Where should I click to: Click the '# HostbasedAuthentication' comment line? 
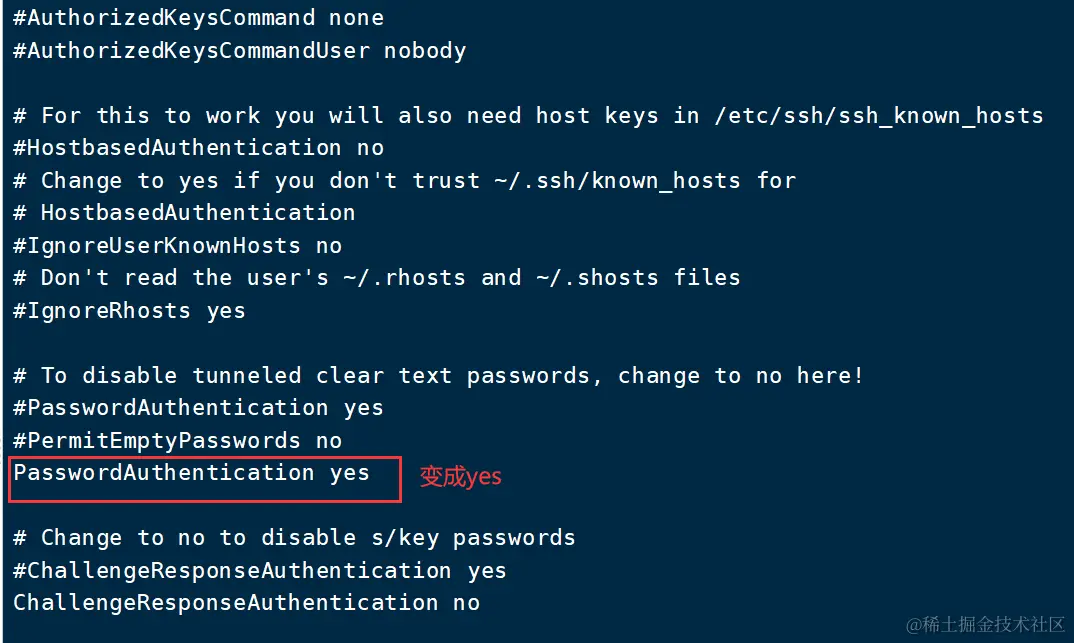(184, 213)
